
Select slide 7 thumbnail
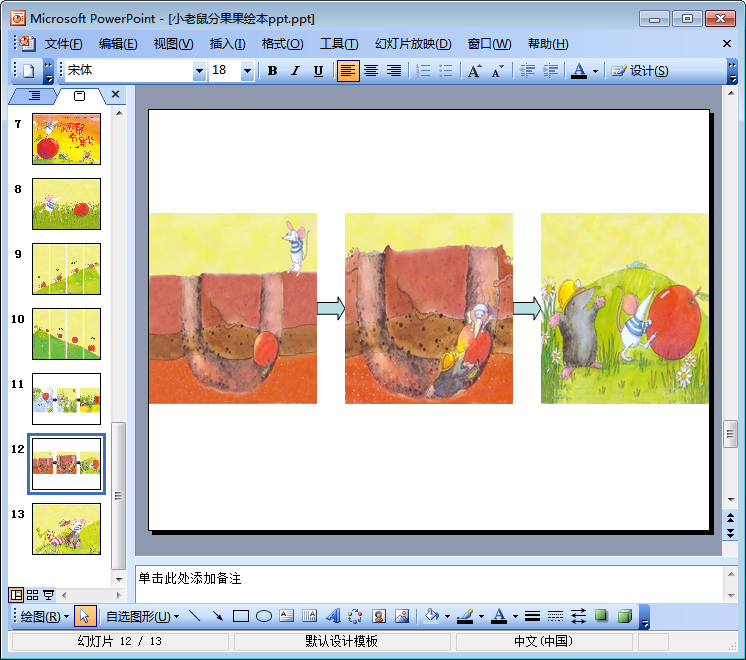tap(67, 139)
